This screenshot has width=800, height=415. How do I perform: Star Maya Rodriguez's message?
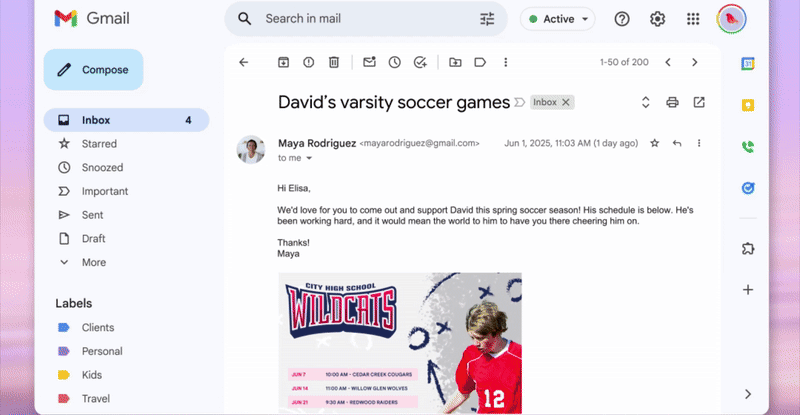(655, 143)
